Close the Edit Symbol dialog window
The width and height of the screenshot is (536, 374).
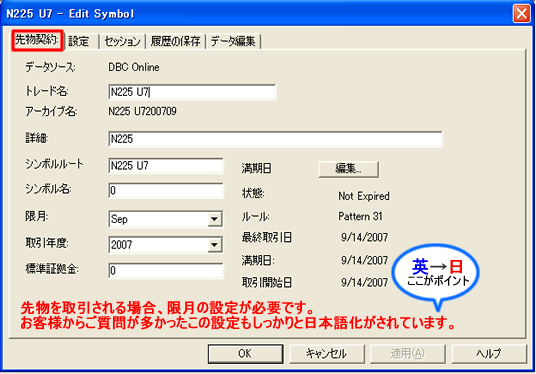[x=521, y=14]
